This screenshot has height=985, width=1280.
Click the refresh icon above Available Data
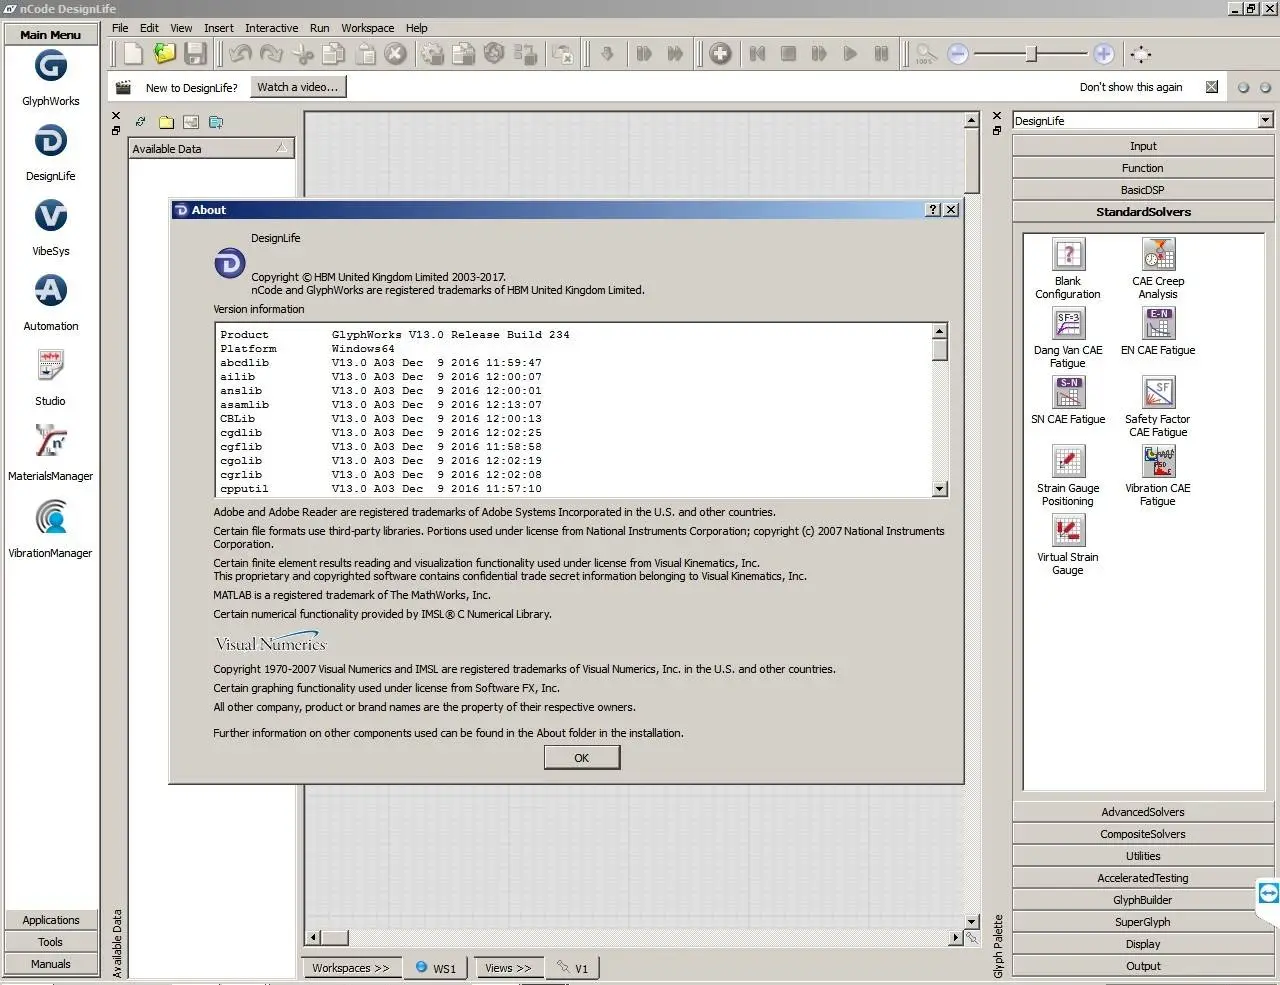(x=141, y=122)
